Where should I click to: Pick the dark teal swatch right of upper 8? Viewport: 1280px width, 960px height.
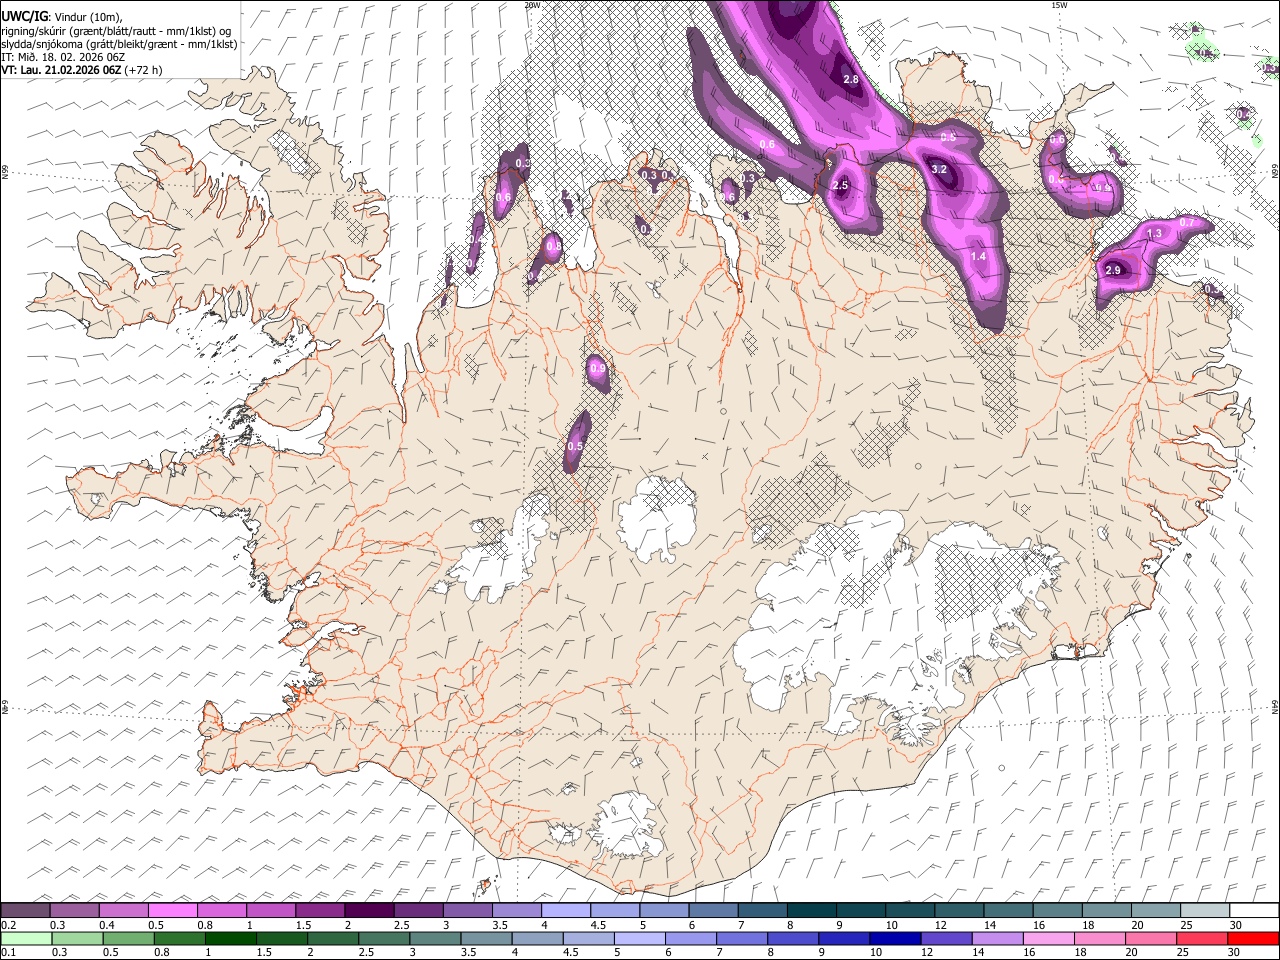(x=810, y=910)
